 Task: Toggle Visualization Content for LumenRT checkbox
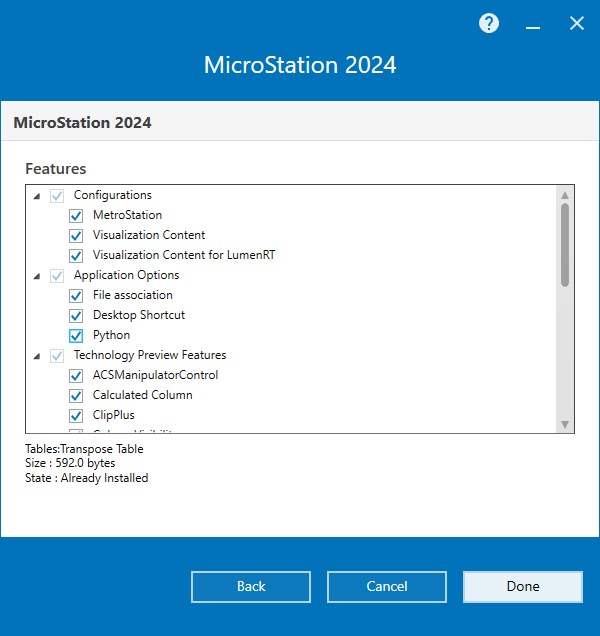tap(76, 256)
